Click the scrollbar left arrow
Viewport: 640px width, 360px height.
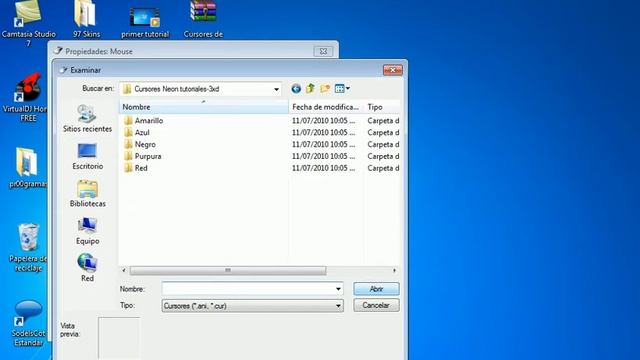[124, 270]
